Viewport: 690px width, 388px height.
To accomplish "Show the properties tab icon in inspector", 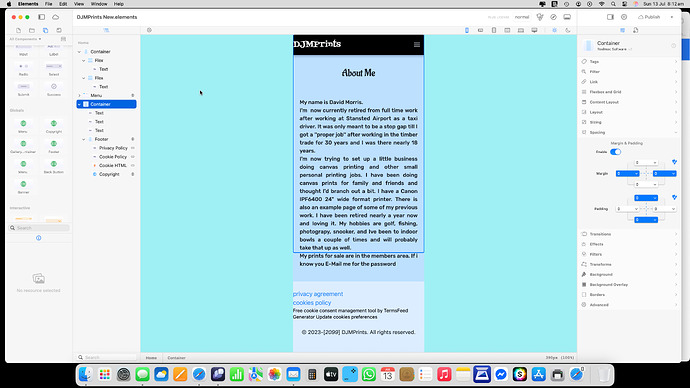I will click(622, 30).
